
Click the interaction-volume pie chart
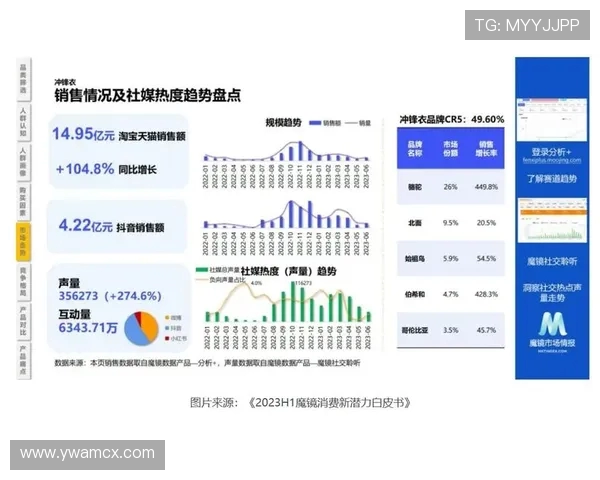[141, 328]
